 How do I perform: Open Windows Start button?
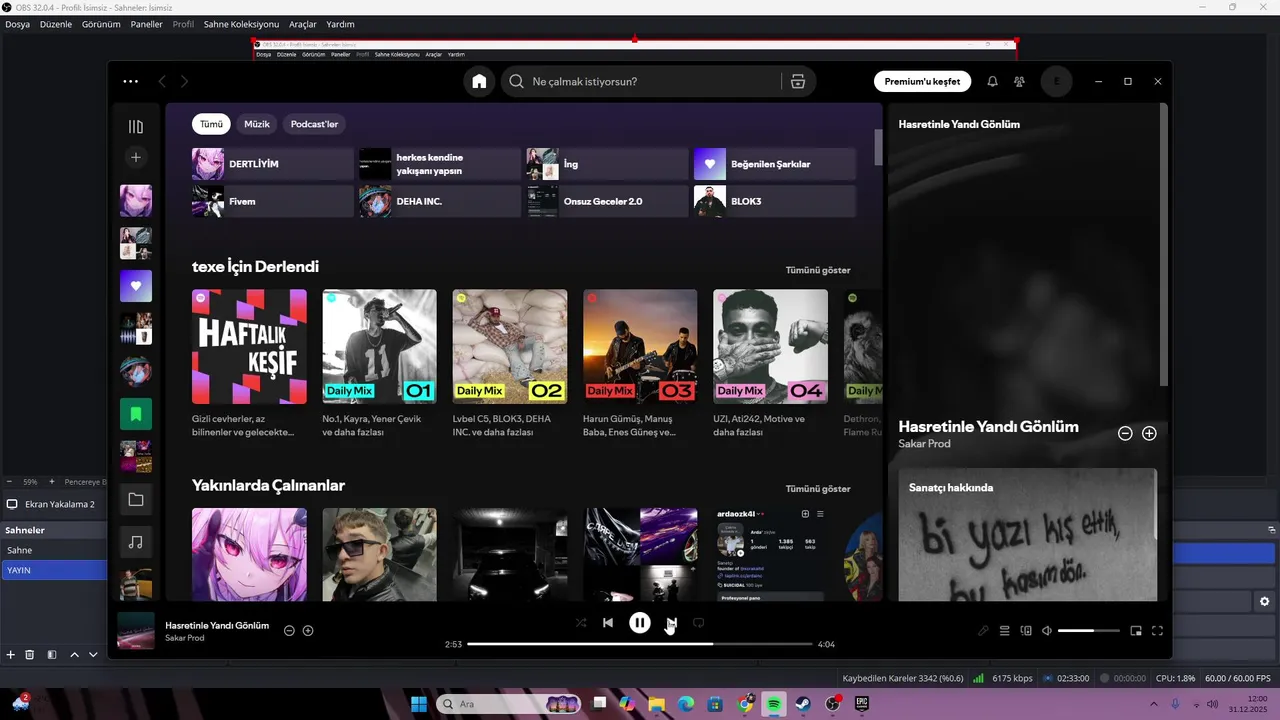[419, 704]
